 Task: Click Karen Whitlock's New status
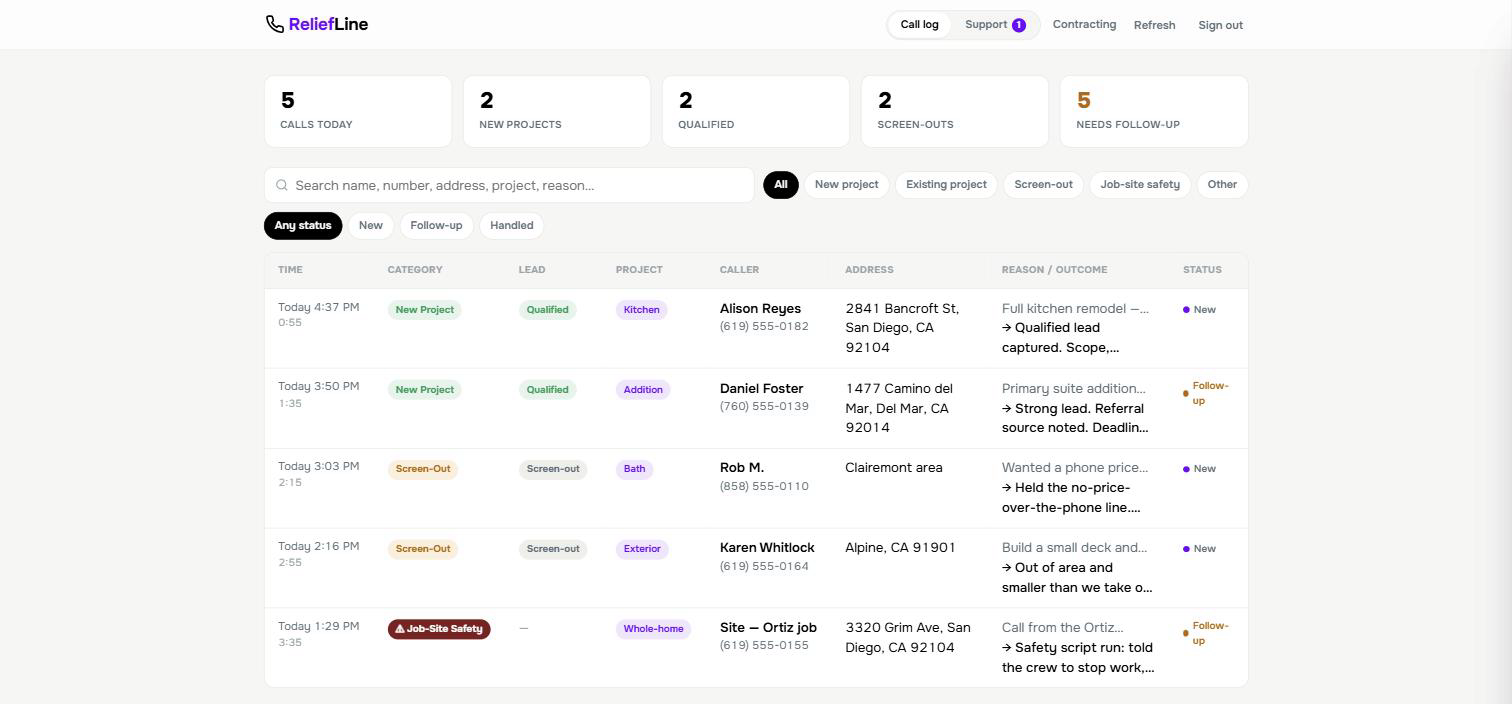point(1199,549)
